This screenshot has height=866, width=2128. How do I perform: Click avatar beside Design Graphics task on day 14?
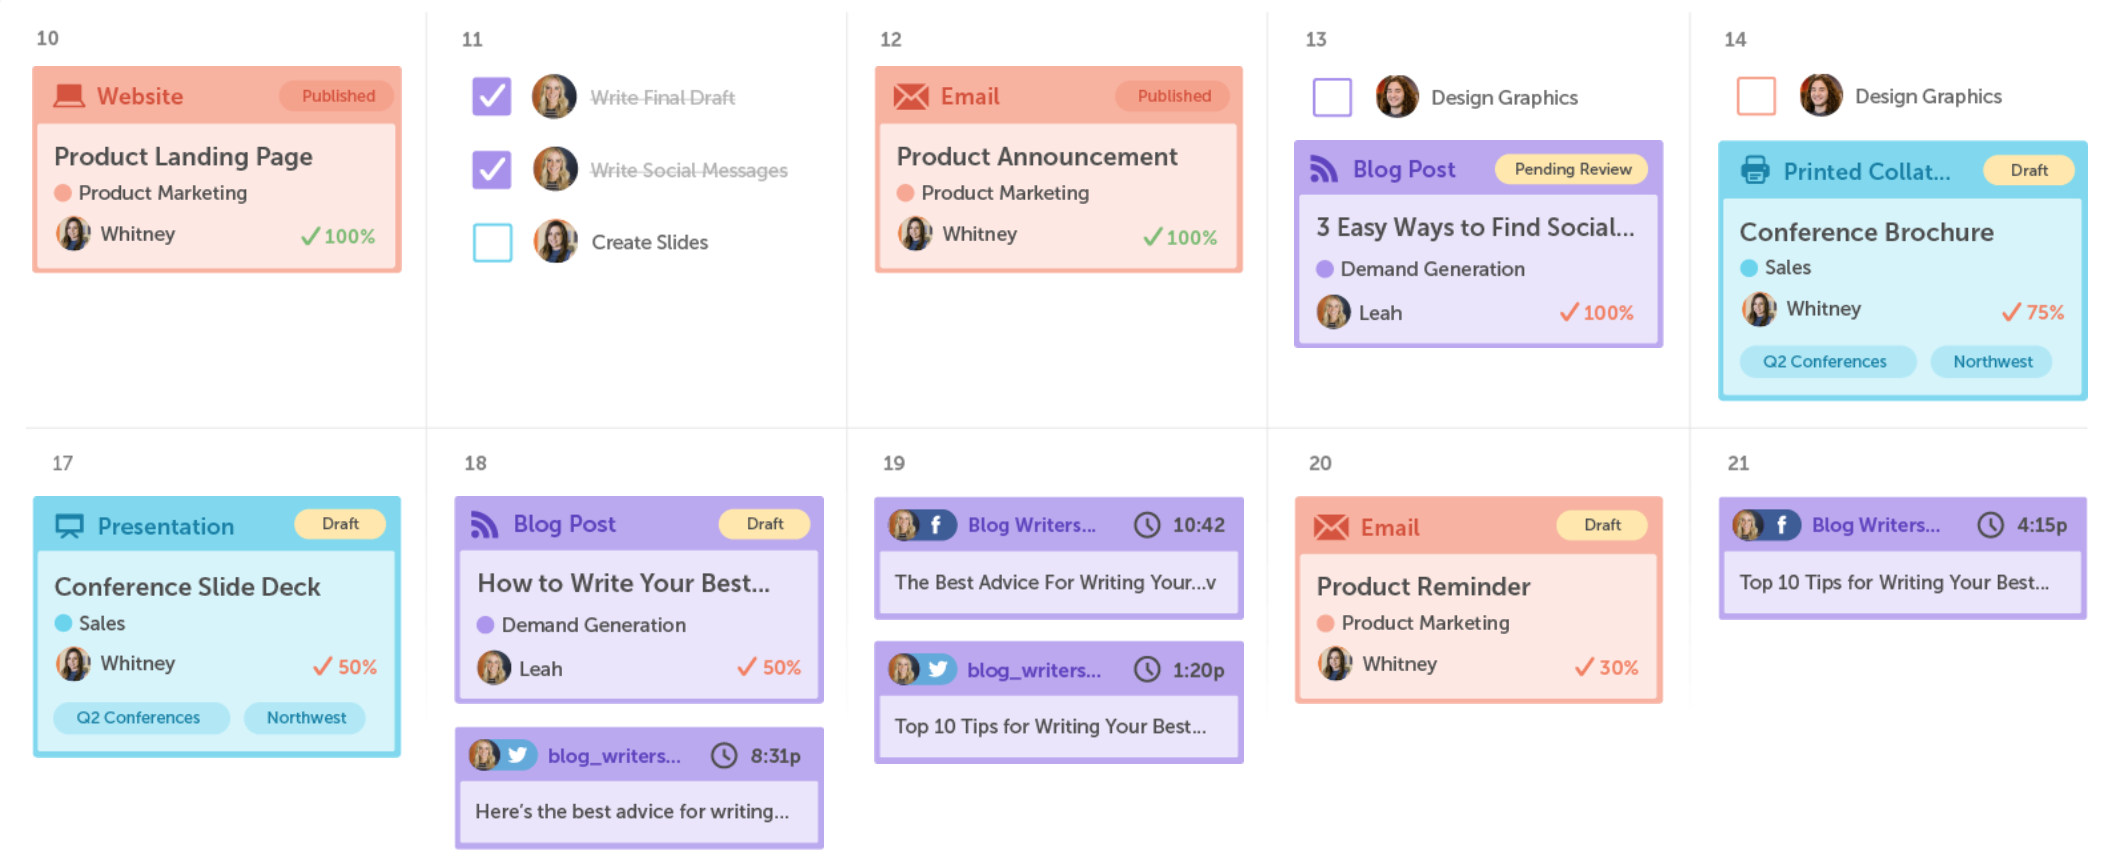(1821, 96)
